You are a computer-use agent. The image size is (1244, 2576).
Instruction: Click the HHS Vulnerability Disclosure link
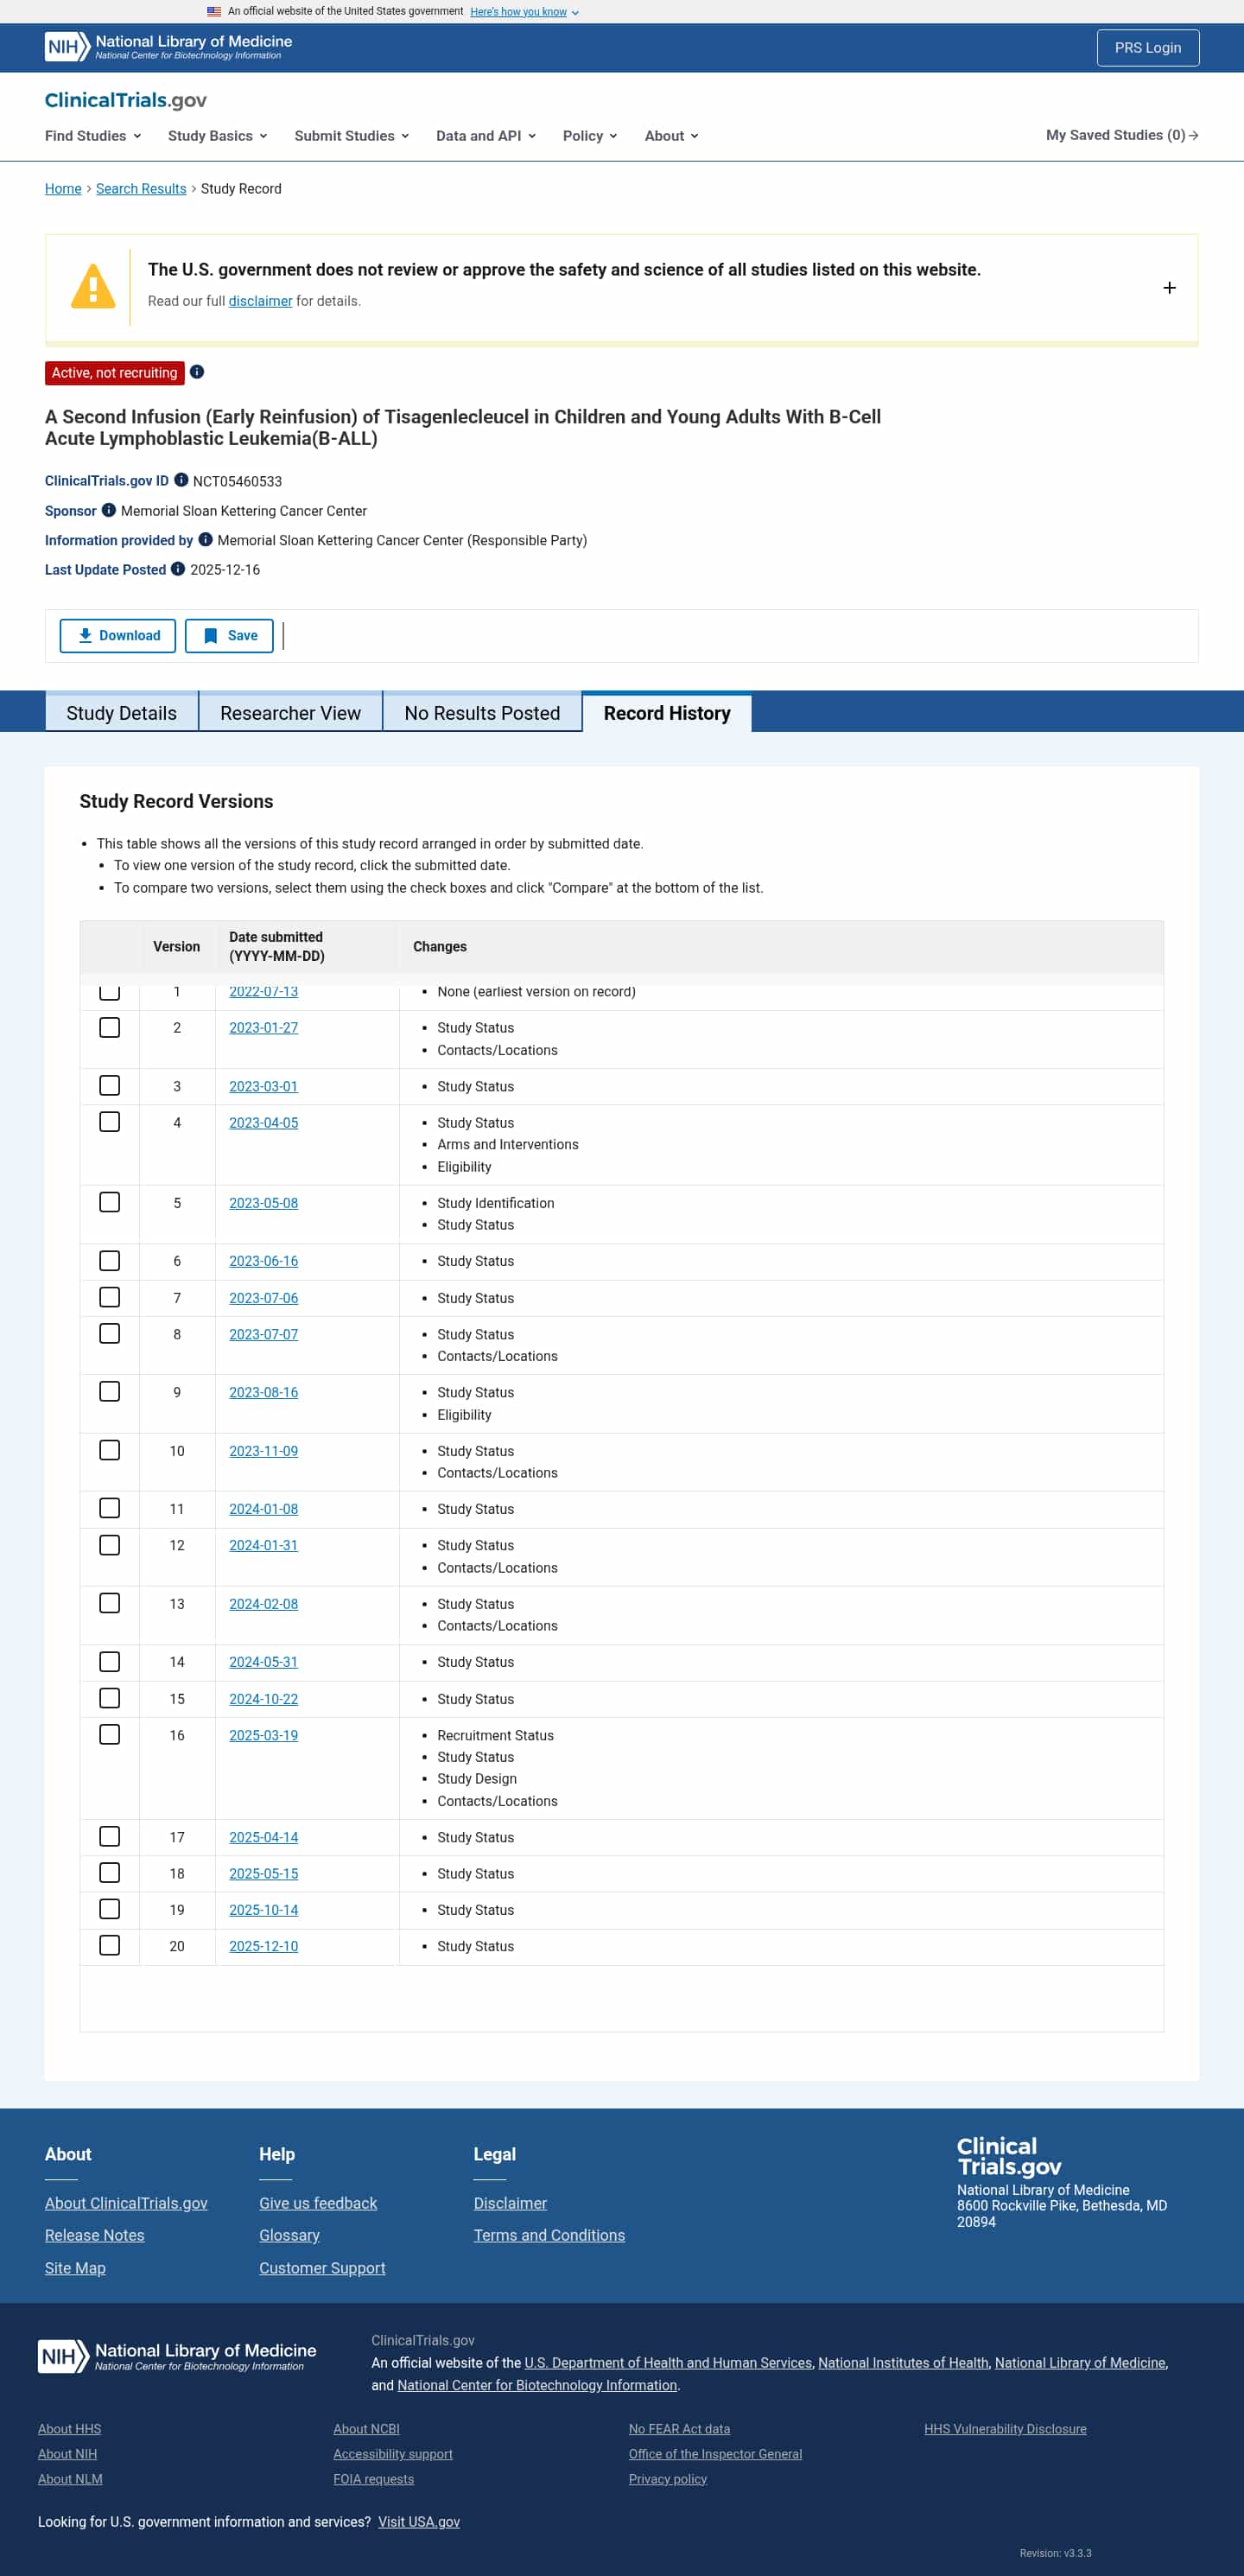coord(1005,2429)
